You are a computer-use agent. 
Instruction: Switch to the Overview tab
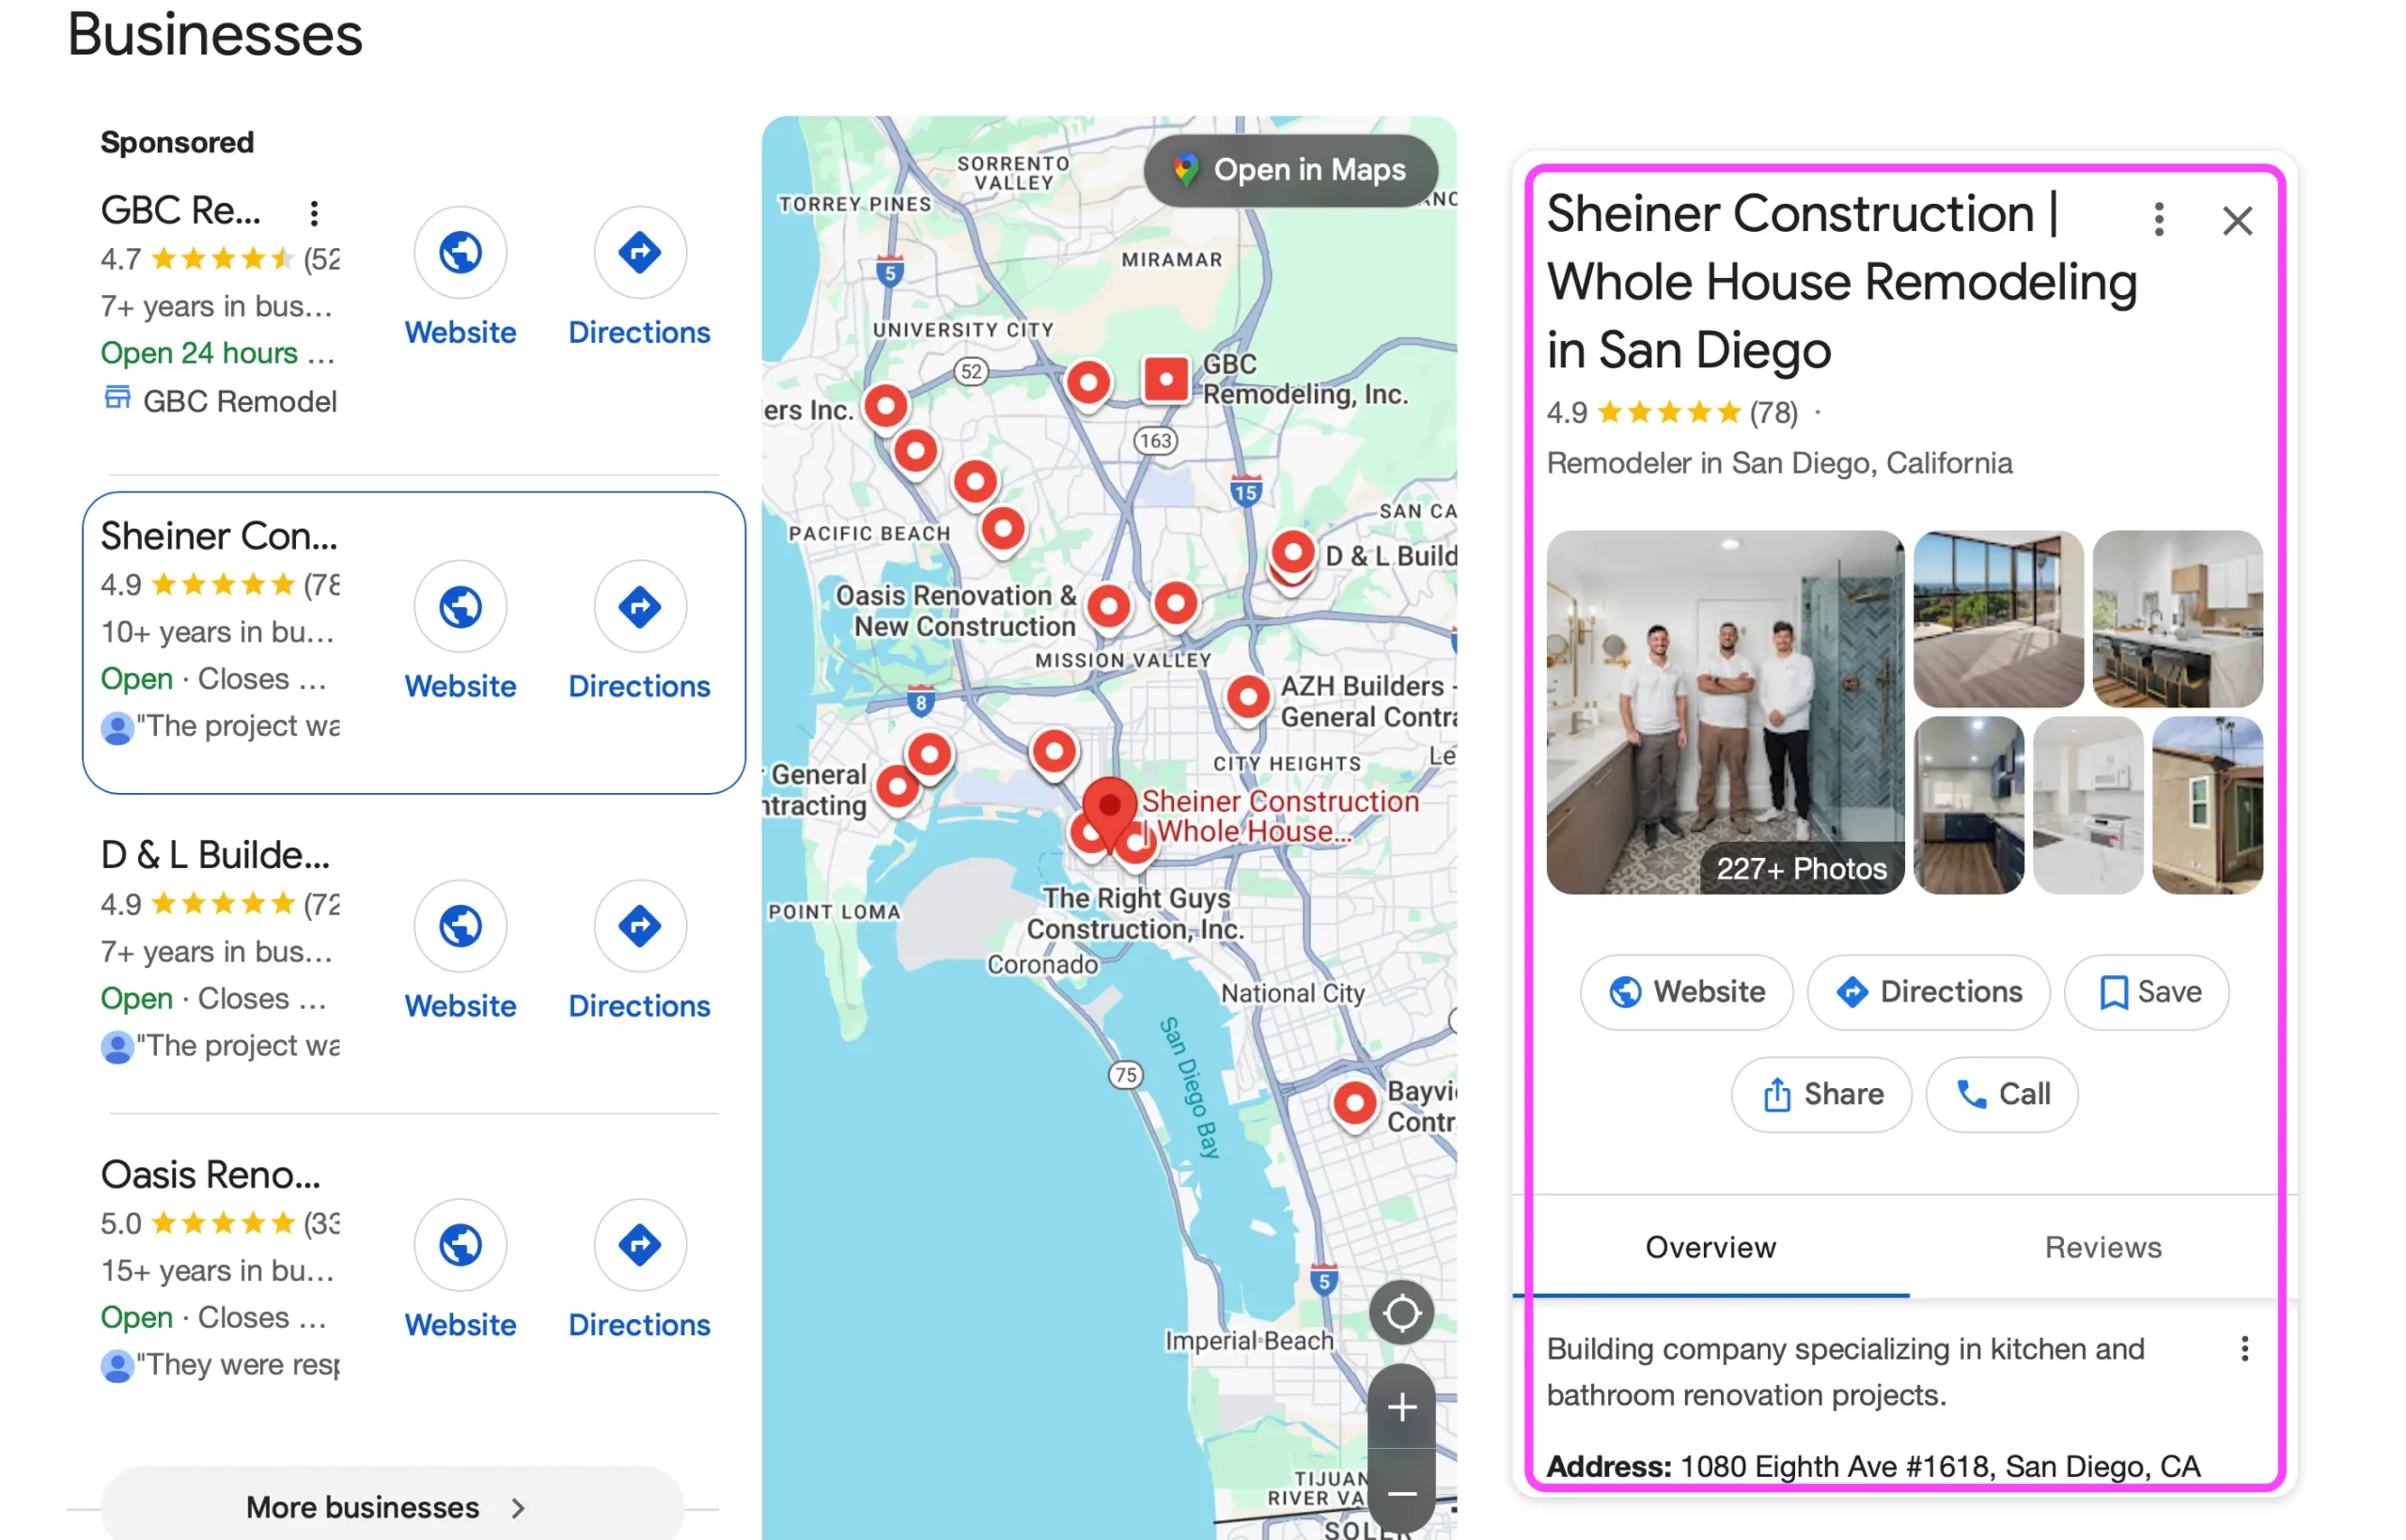(1710, 1247)
